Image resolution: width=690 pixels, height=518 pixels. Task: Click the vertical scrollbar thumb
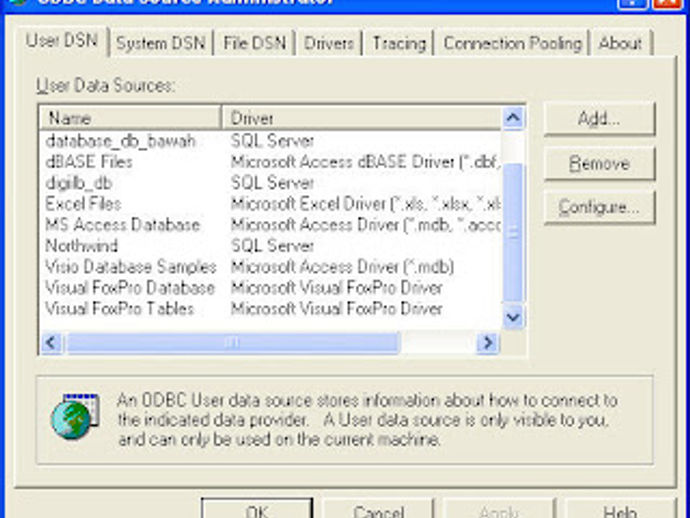(513, 232)
